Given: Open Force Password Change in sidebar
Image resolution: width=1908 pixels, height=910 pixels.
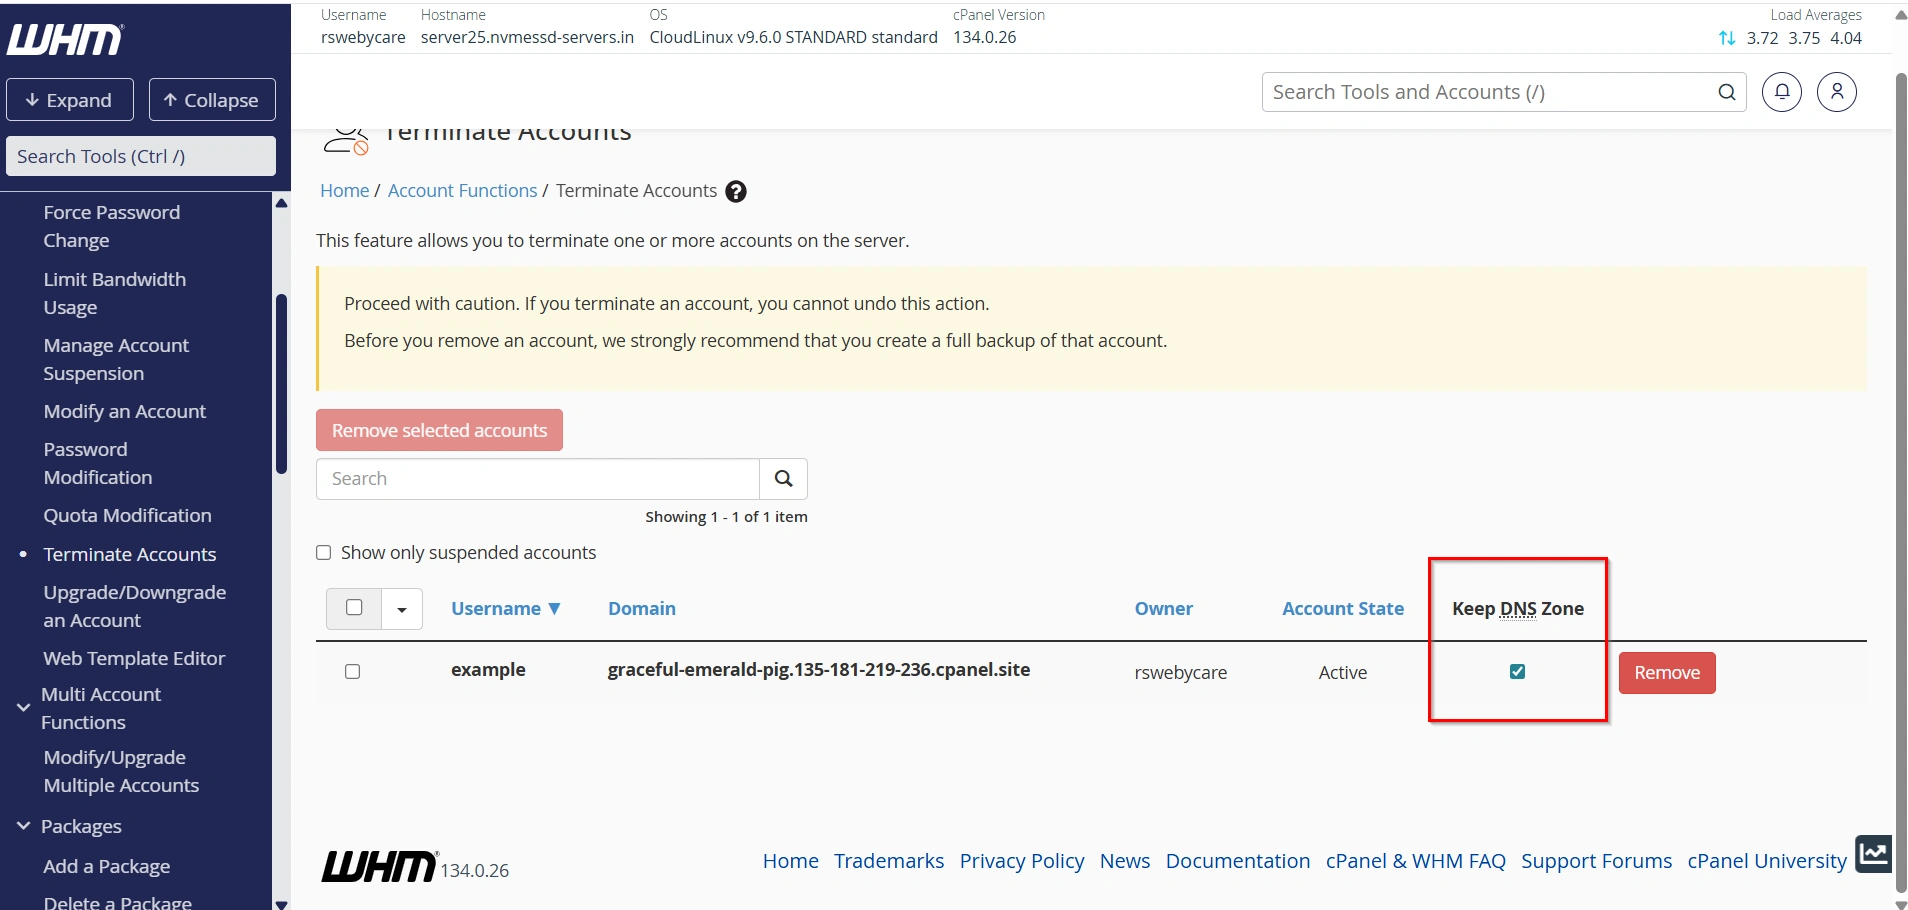Looking at the screenshot, I should 112,226.
